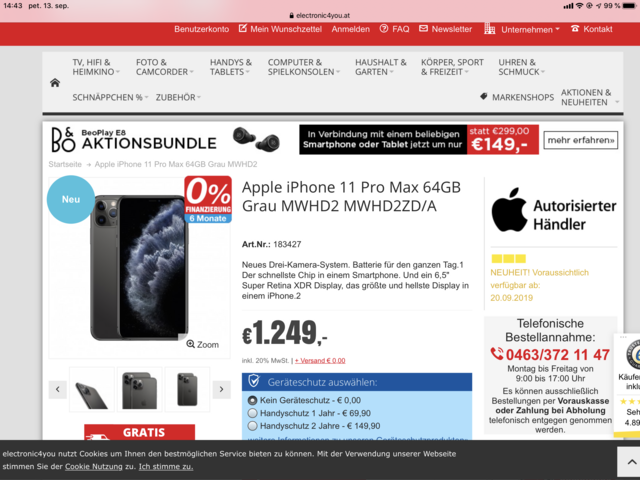Go to the home page house icon
The height and width of the screenshot is (480, 640).
coord(55,83)
